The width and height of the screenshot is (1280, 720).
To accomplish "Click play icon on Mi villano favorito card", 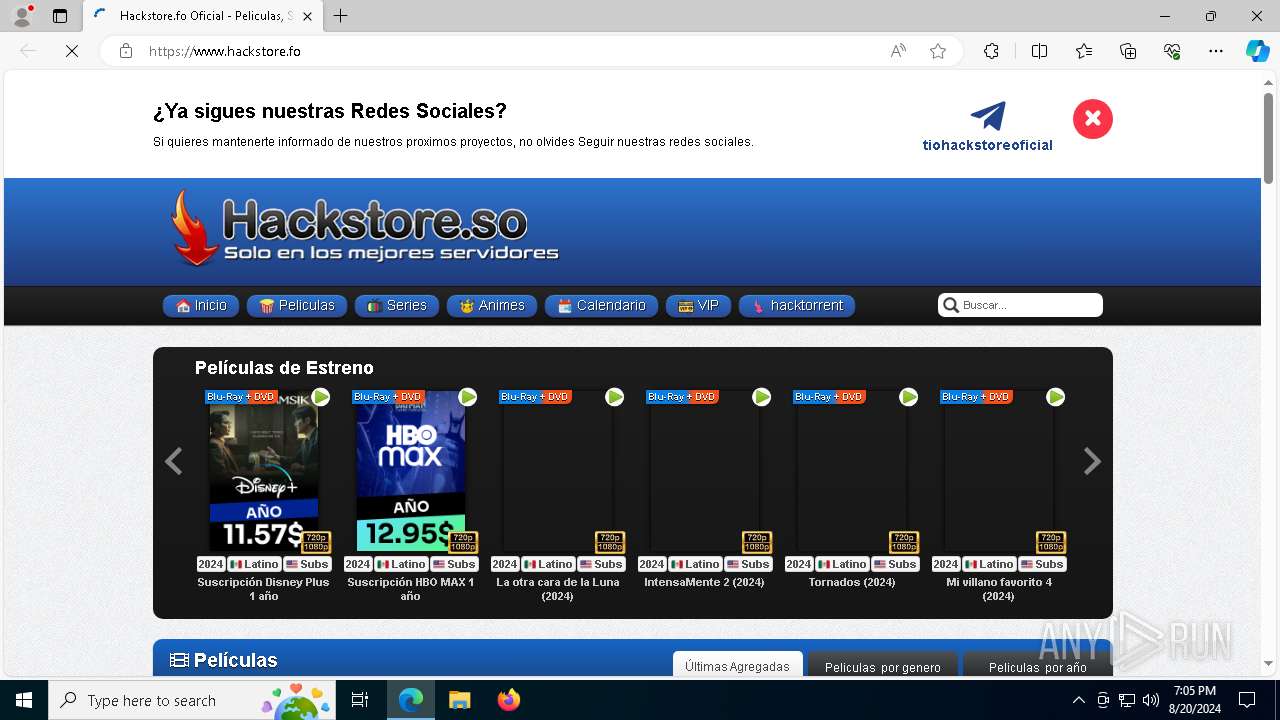I will pyautogui.click(x=1056, y=397).
